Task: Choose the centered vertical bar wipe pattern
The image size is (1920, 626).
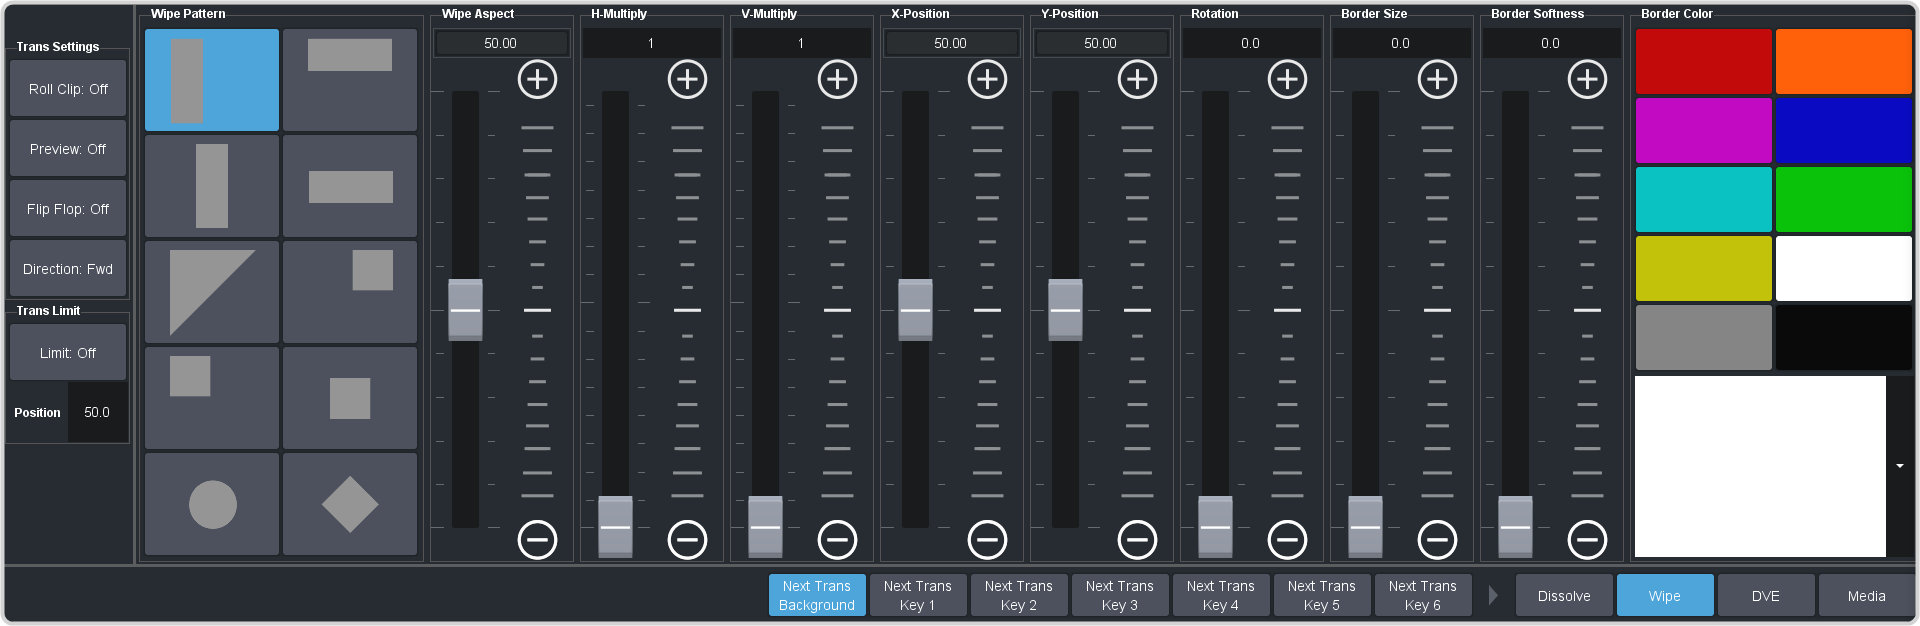Action: click(x=212, y=186)
